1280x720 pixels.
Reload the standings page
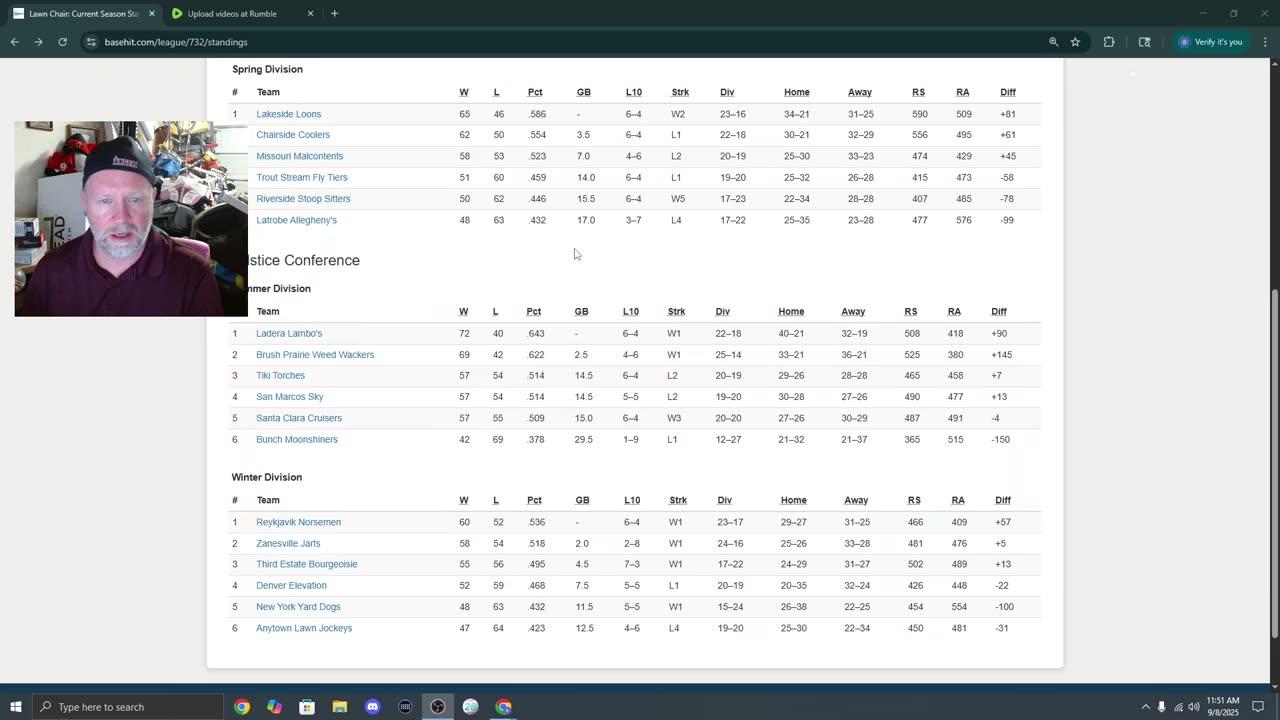pyautogui.click(x=62, y=42)
